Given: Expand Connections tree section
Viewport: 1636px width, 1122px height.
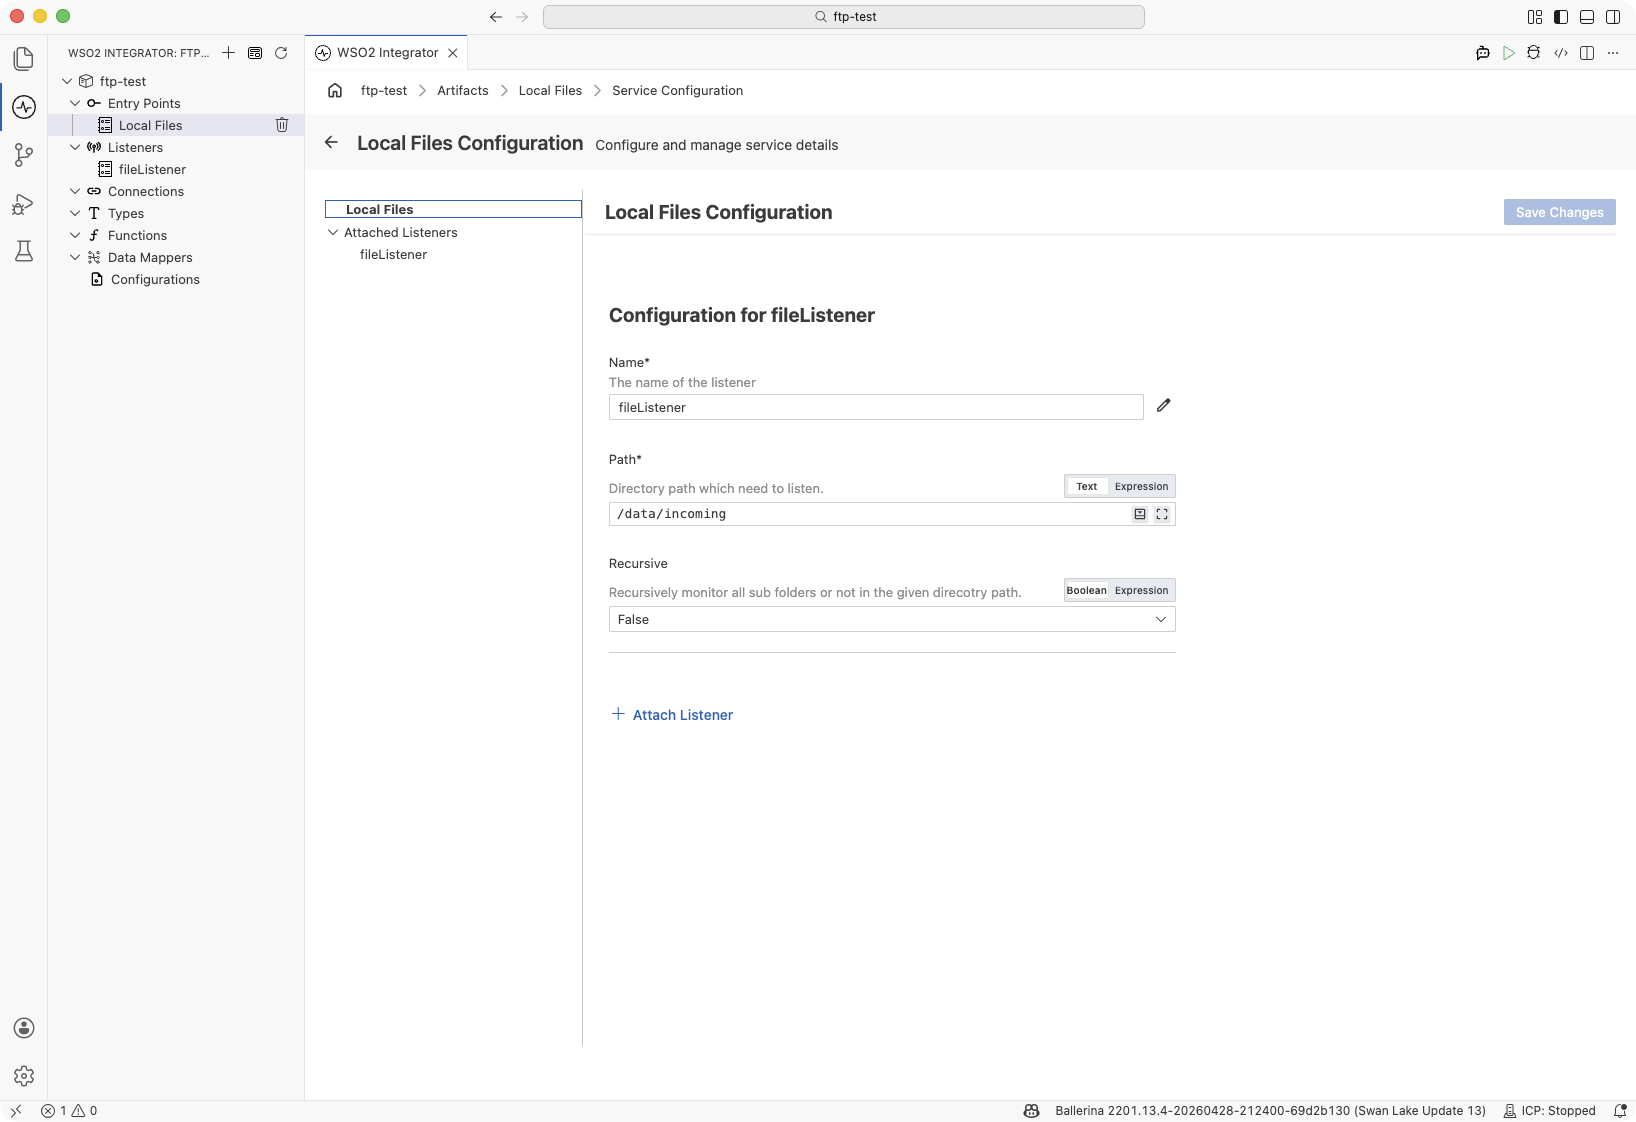Looking at the screenshot, I should pyautogui.click(x=75, y=191).
